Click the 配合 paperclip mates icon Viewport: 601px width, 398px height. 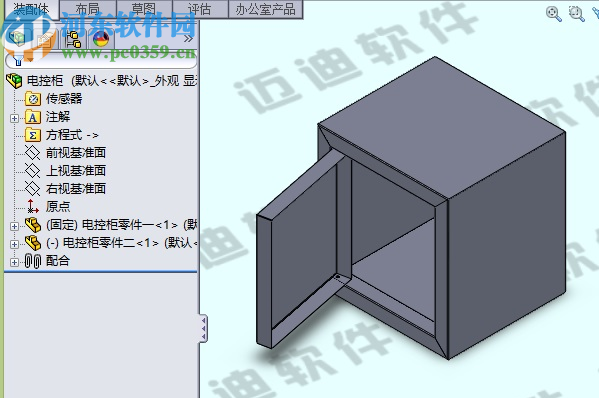click(33, 261)
